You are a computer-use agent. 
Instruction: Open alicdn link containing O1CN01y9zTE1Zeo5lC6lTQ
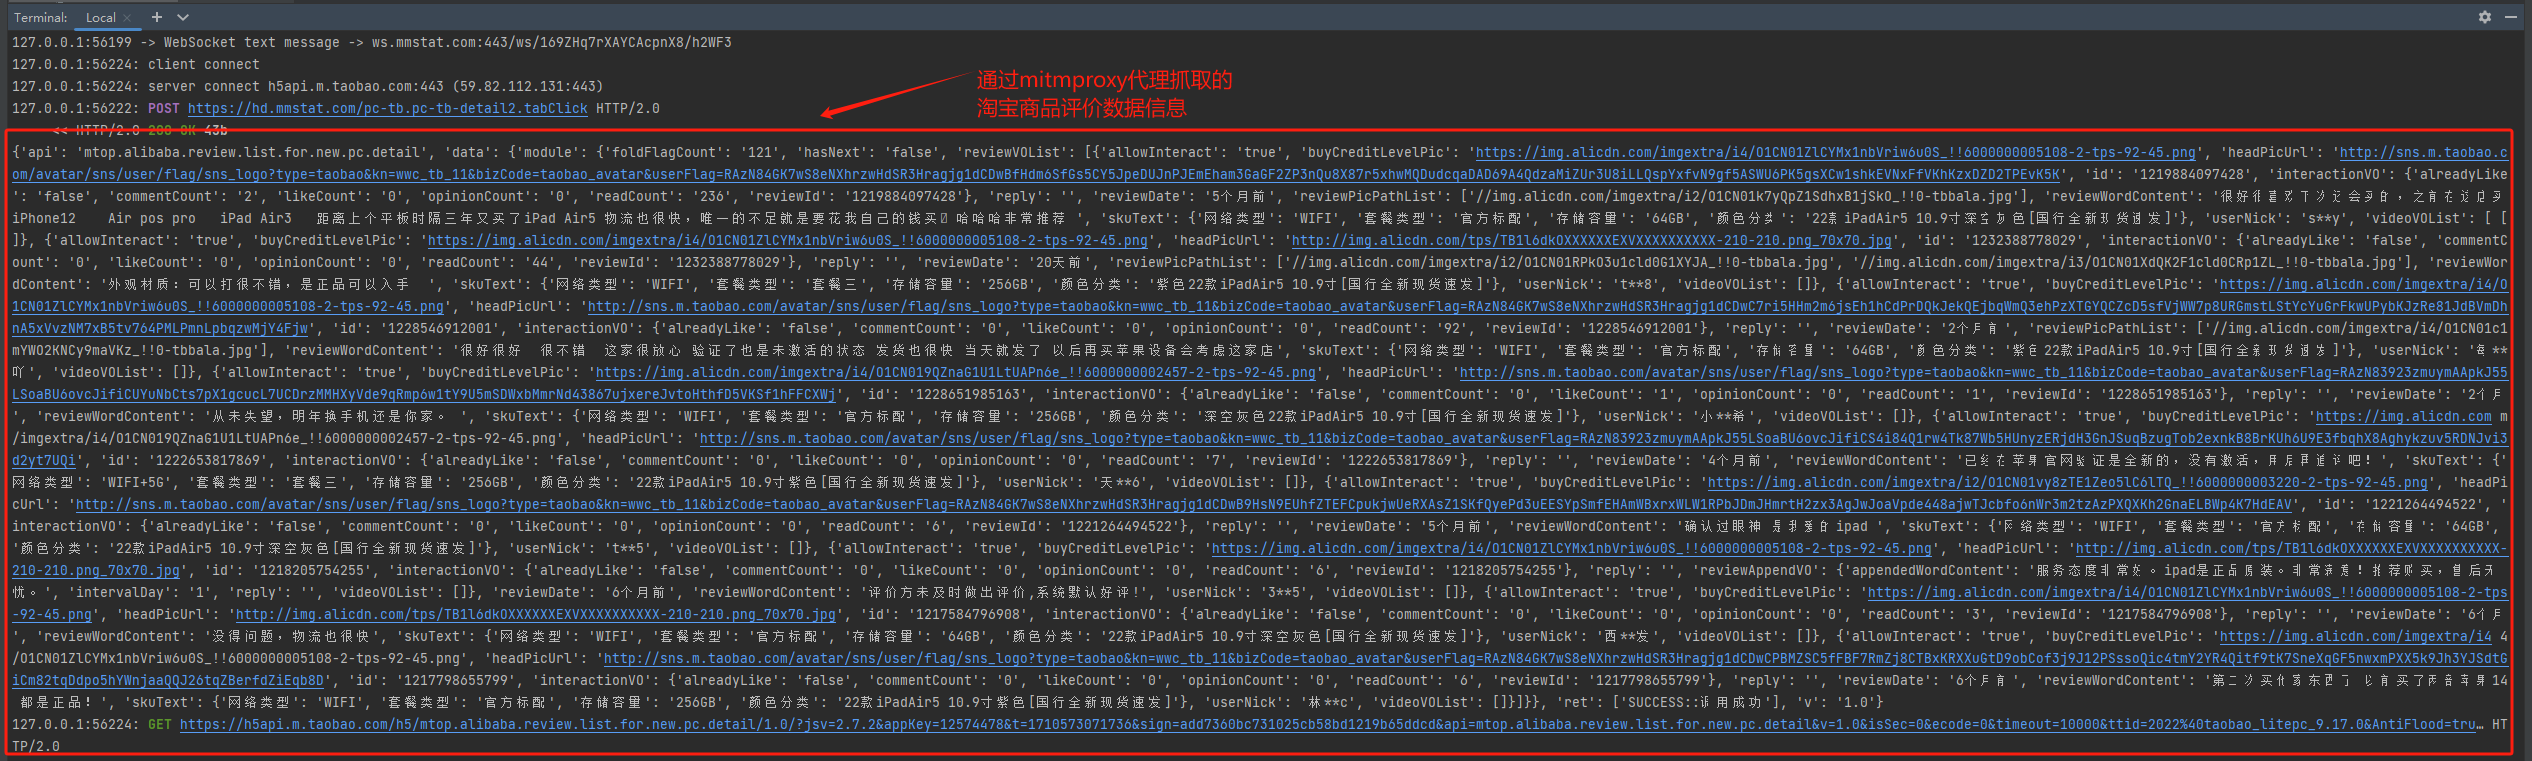2067,483
